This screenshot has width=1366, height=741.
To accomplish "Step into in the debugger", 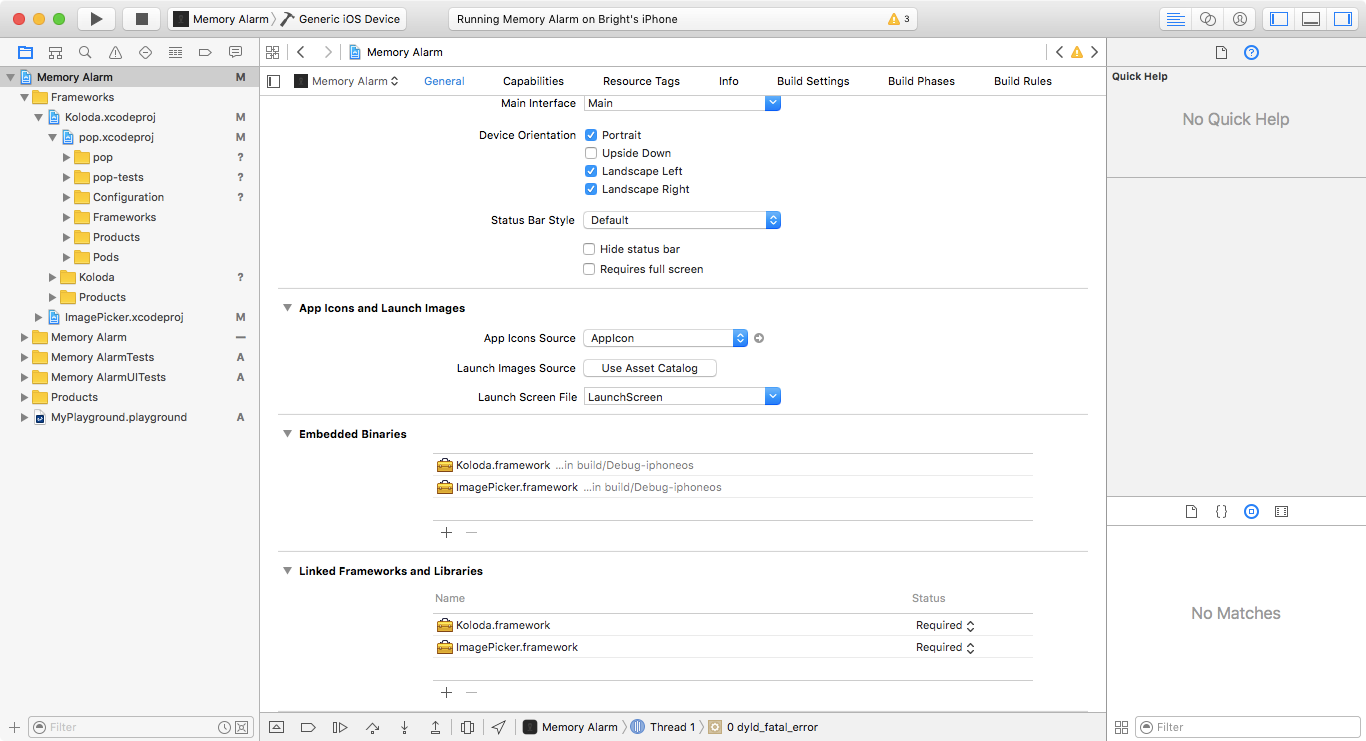I will [404, 727].
